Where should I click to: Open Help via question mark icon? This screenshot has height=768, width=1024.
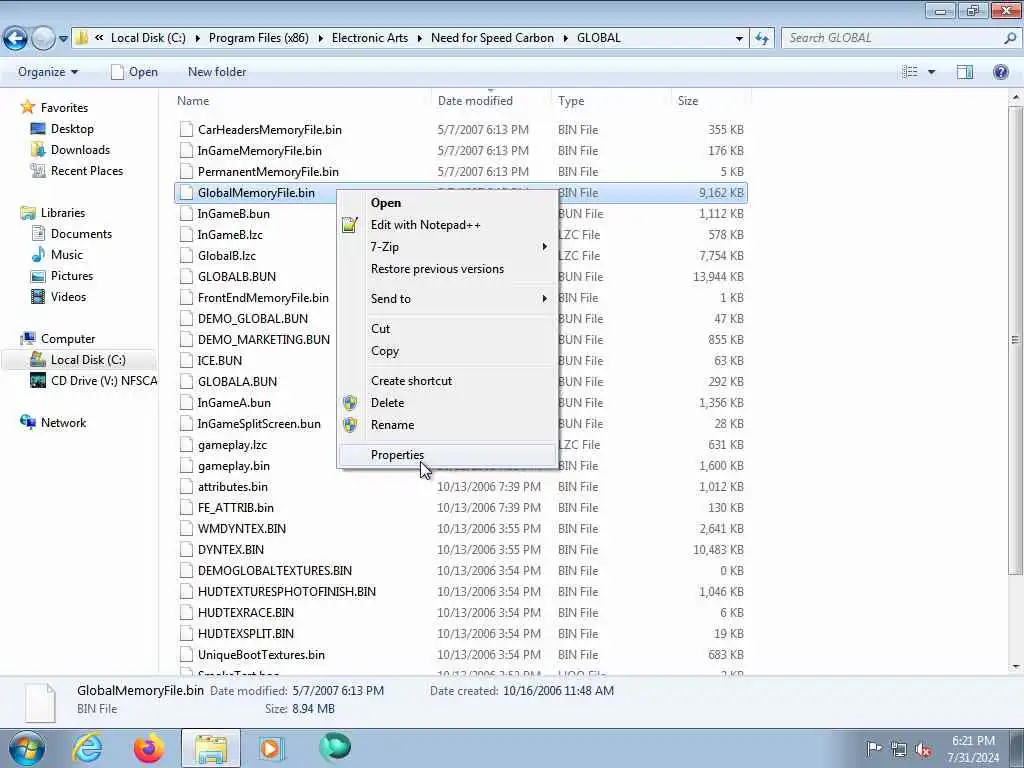pyautogui.click(x=1000, y=72)
